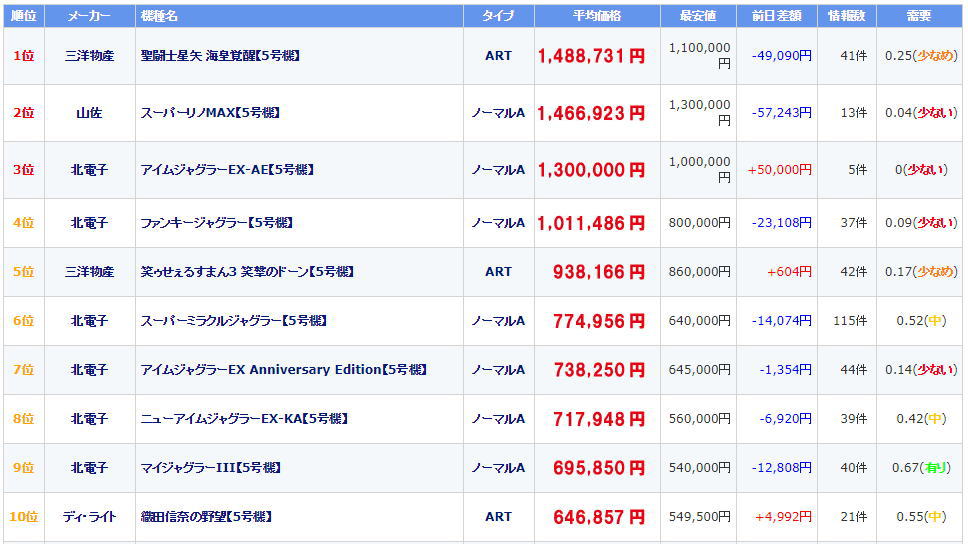Screen dimensions: 968x544
Task: Select average price 774,956円
Action: (599, 321)
